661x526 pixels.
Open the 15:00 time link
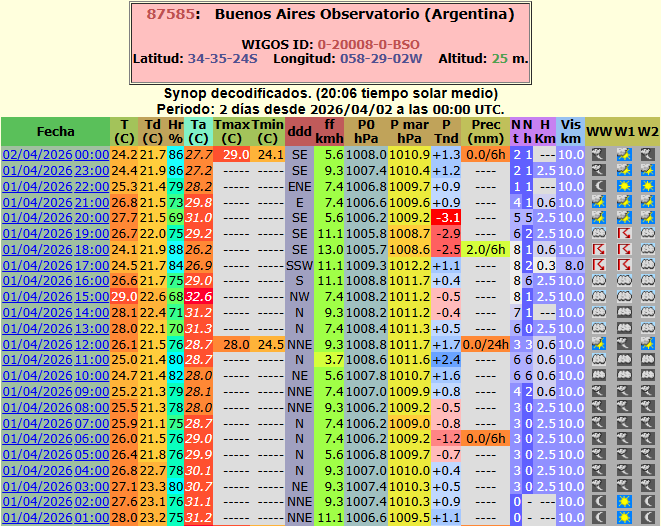point(92,297)
